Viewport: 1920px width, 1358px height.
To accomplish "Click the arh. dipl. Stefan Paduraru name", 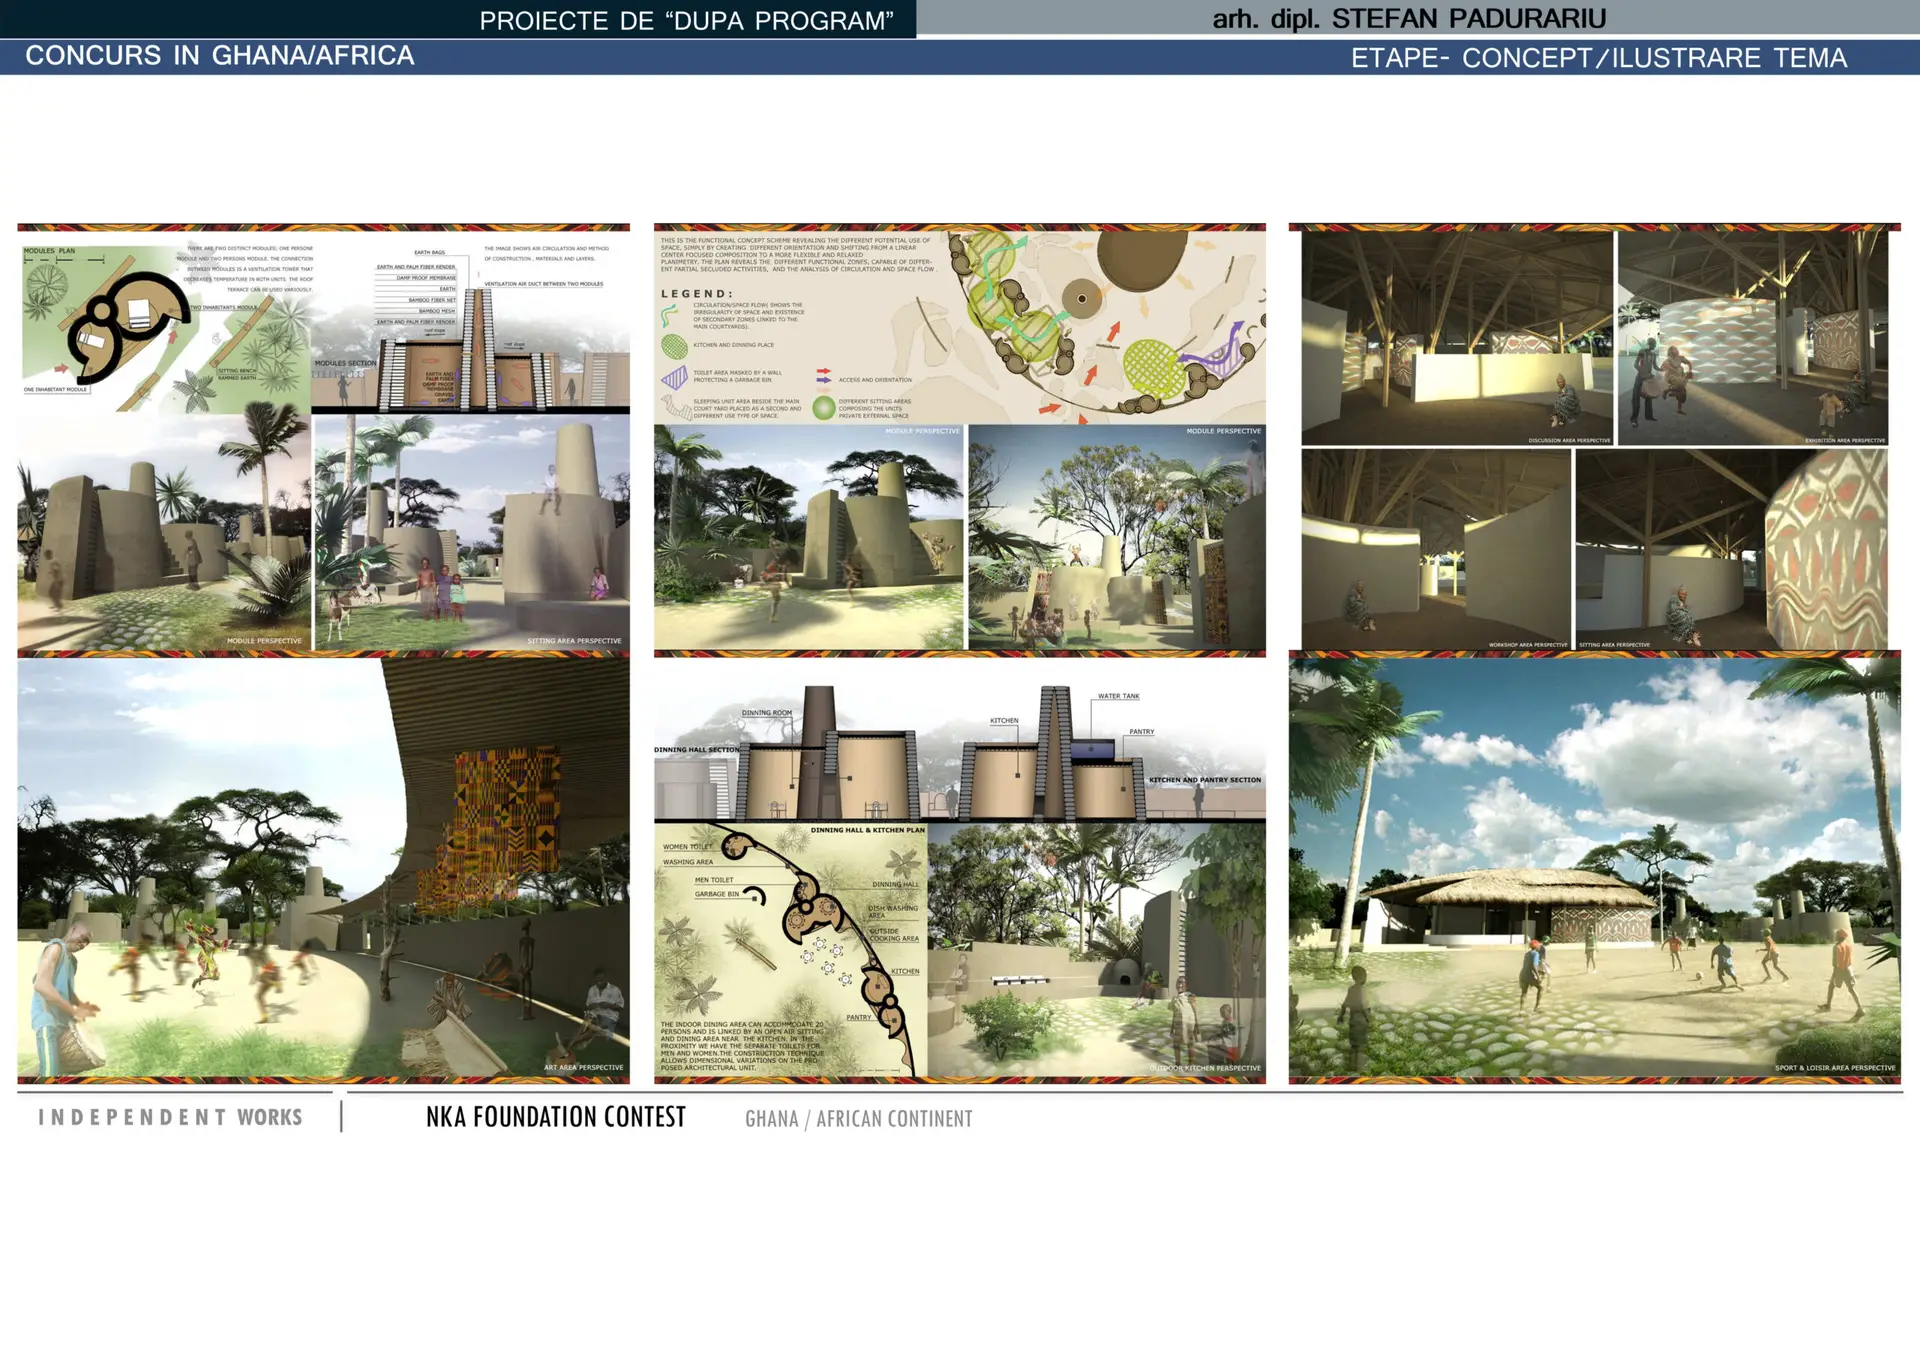I will (1408, 19).
